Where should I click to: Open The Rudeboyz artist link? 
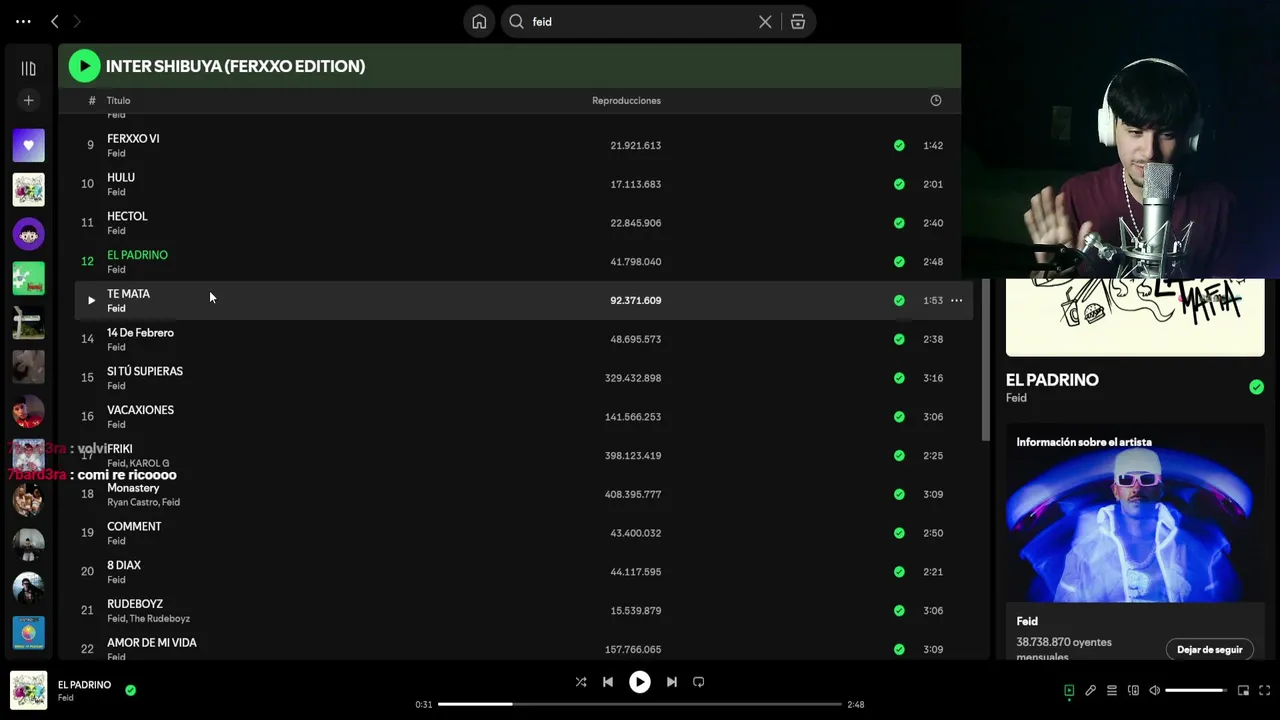[160, 619]
